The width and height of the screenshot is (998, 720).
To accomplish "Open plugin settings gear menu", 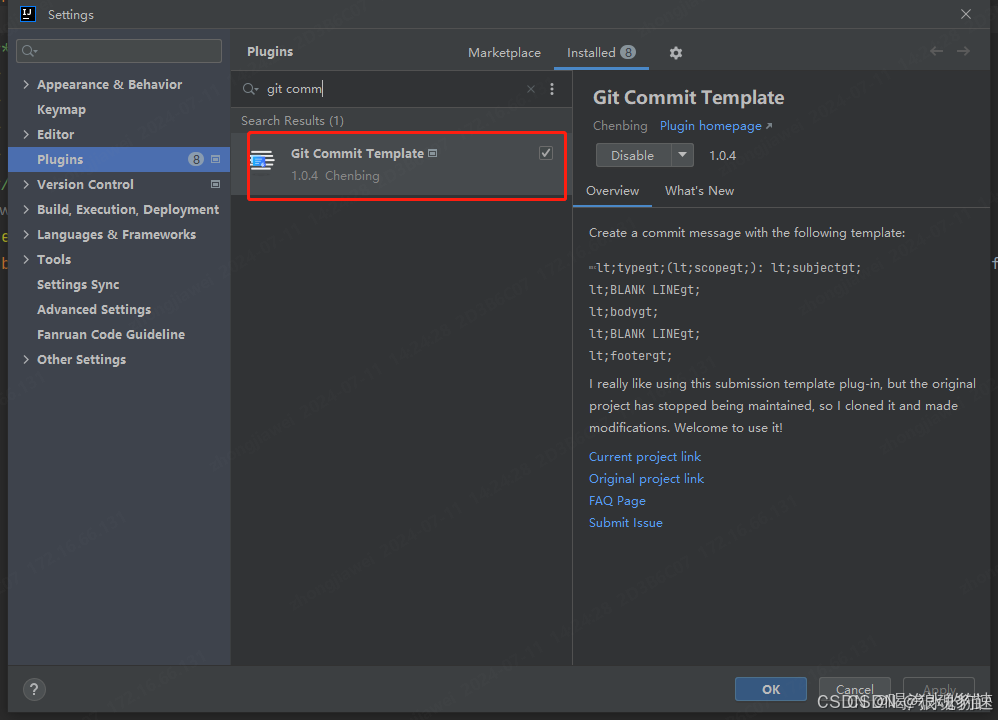I will click(675, 53).
